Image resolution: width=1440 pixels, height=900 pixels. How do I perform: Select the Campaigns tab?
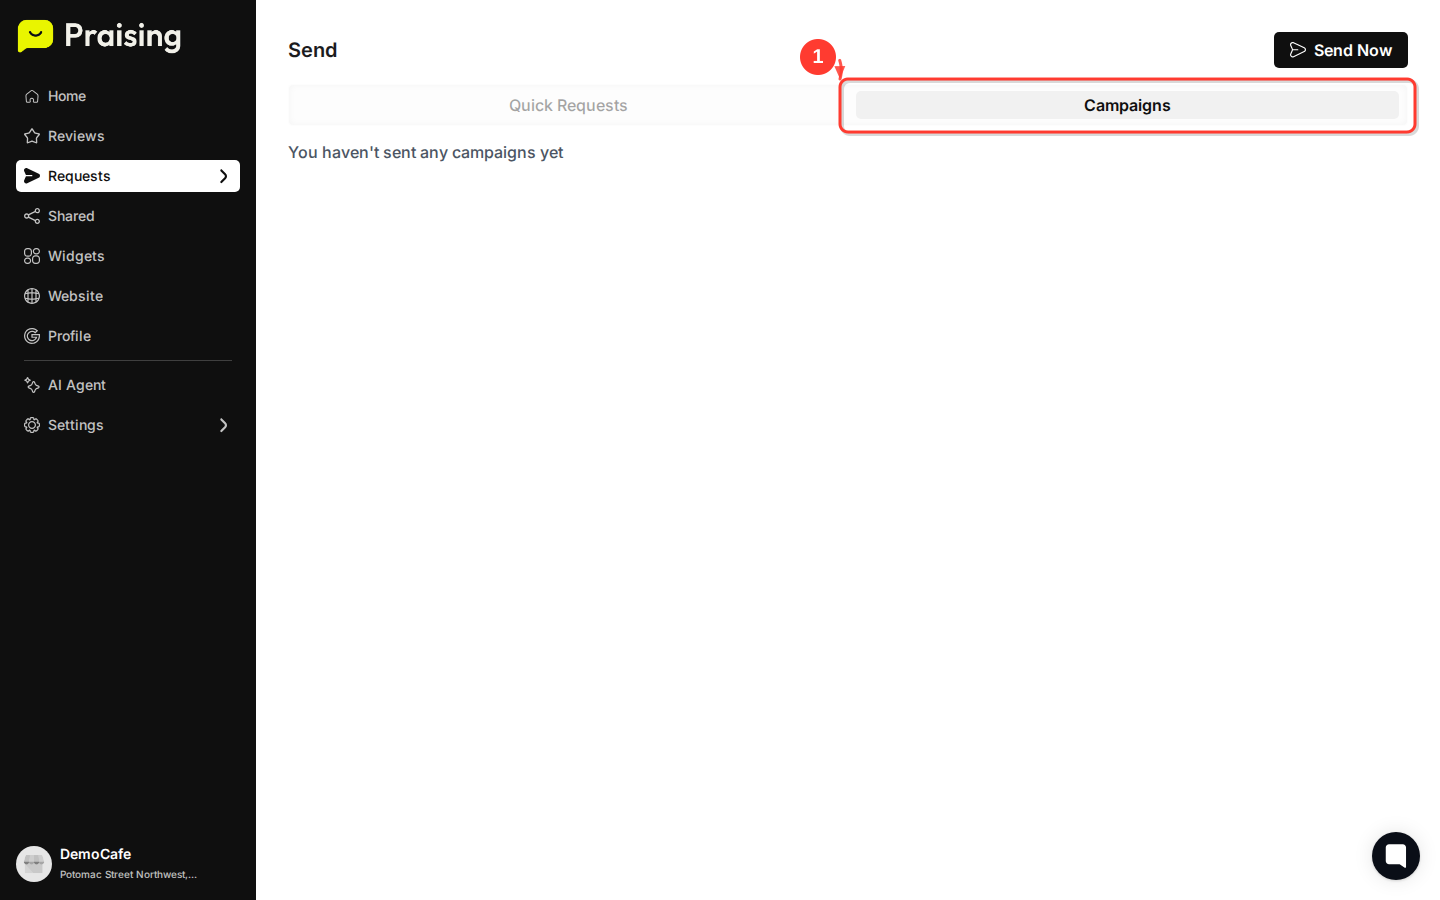[x=1127, y=105]
